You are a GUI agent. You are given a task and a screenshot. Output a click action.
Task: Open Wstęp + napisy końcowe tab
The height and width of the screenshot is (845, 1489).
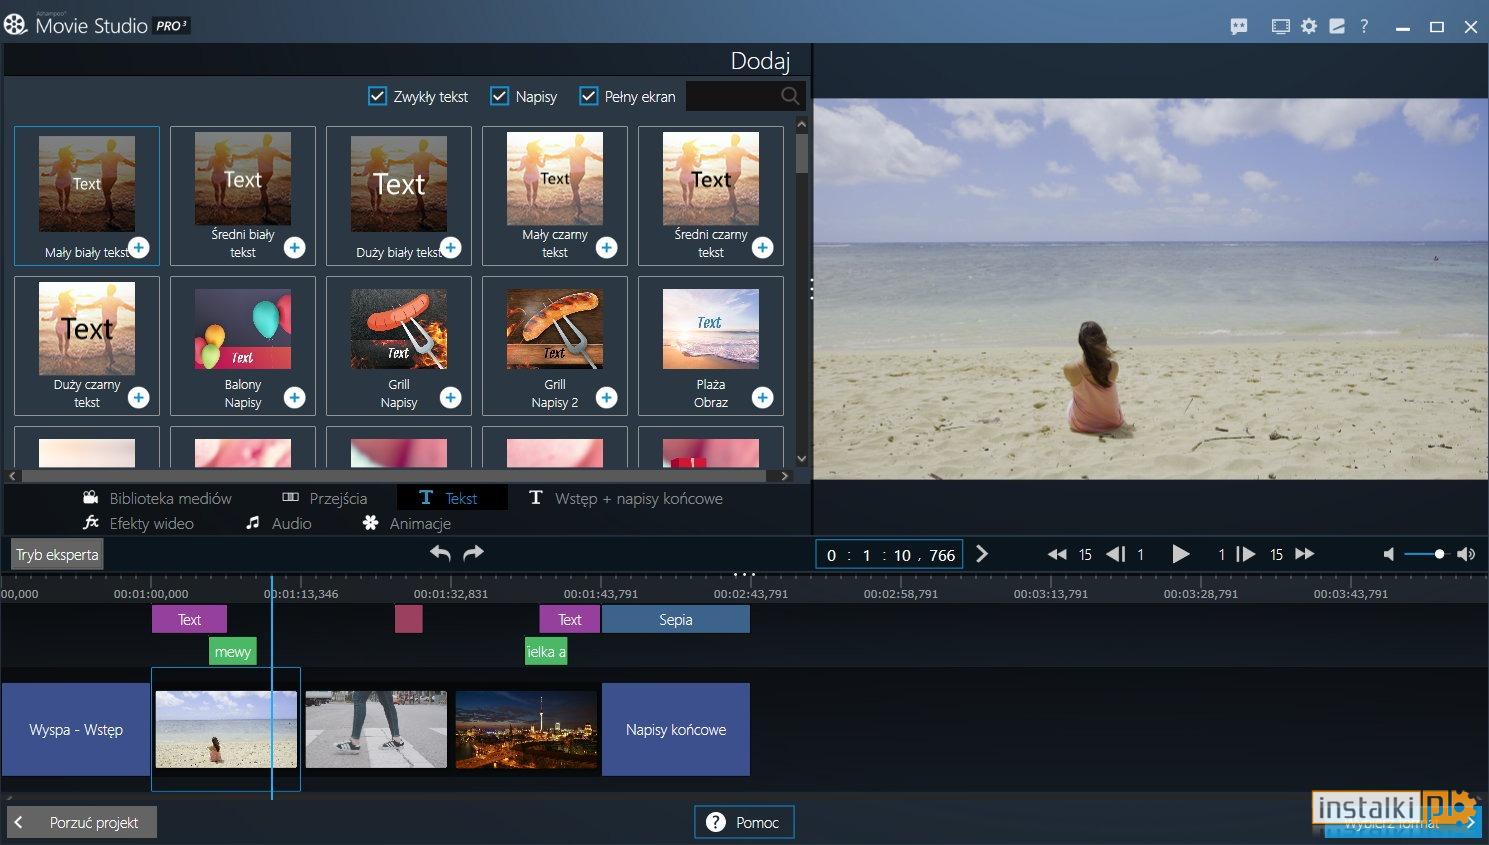pos(625,498)
